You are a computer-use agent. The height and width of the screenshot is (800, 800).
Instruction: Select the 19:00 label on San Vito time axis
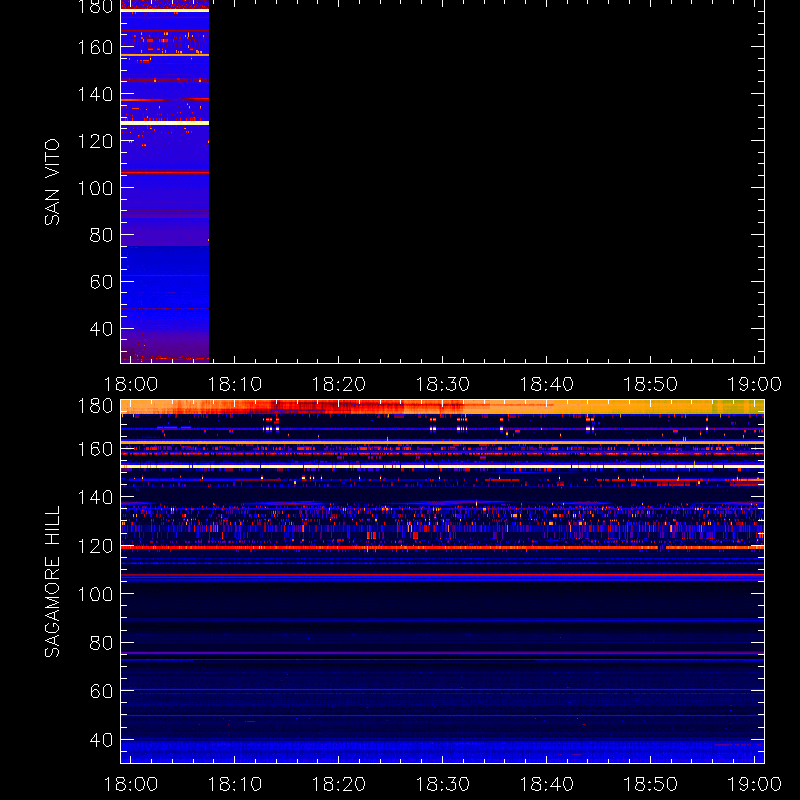pos(754,384)
